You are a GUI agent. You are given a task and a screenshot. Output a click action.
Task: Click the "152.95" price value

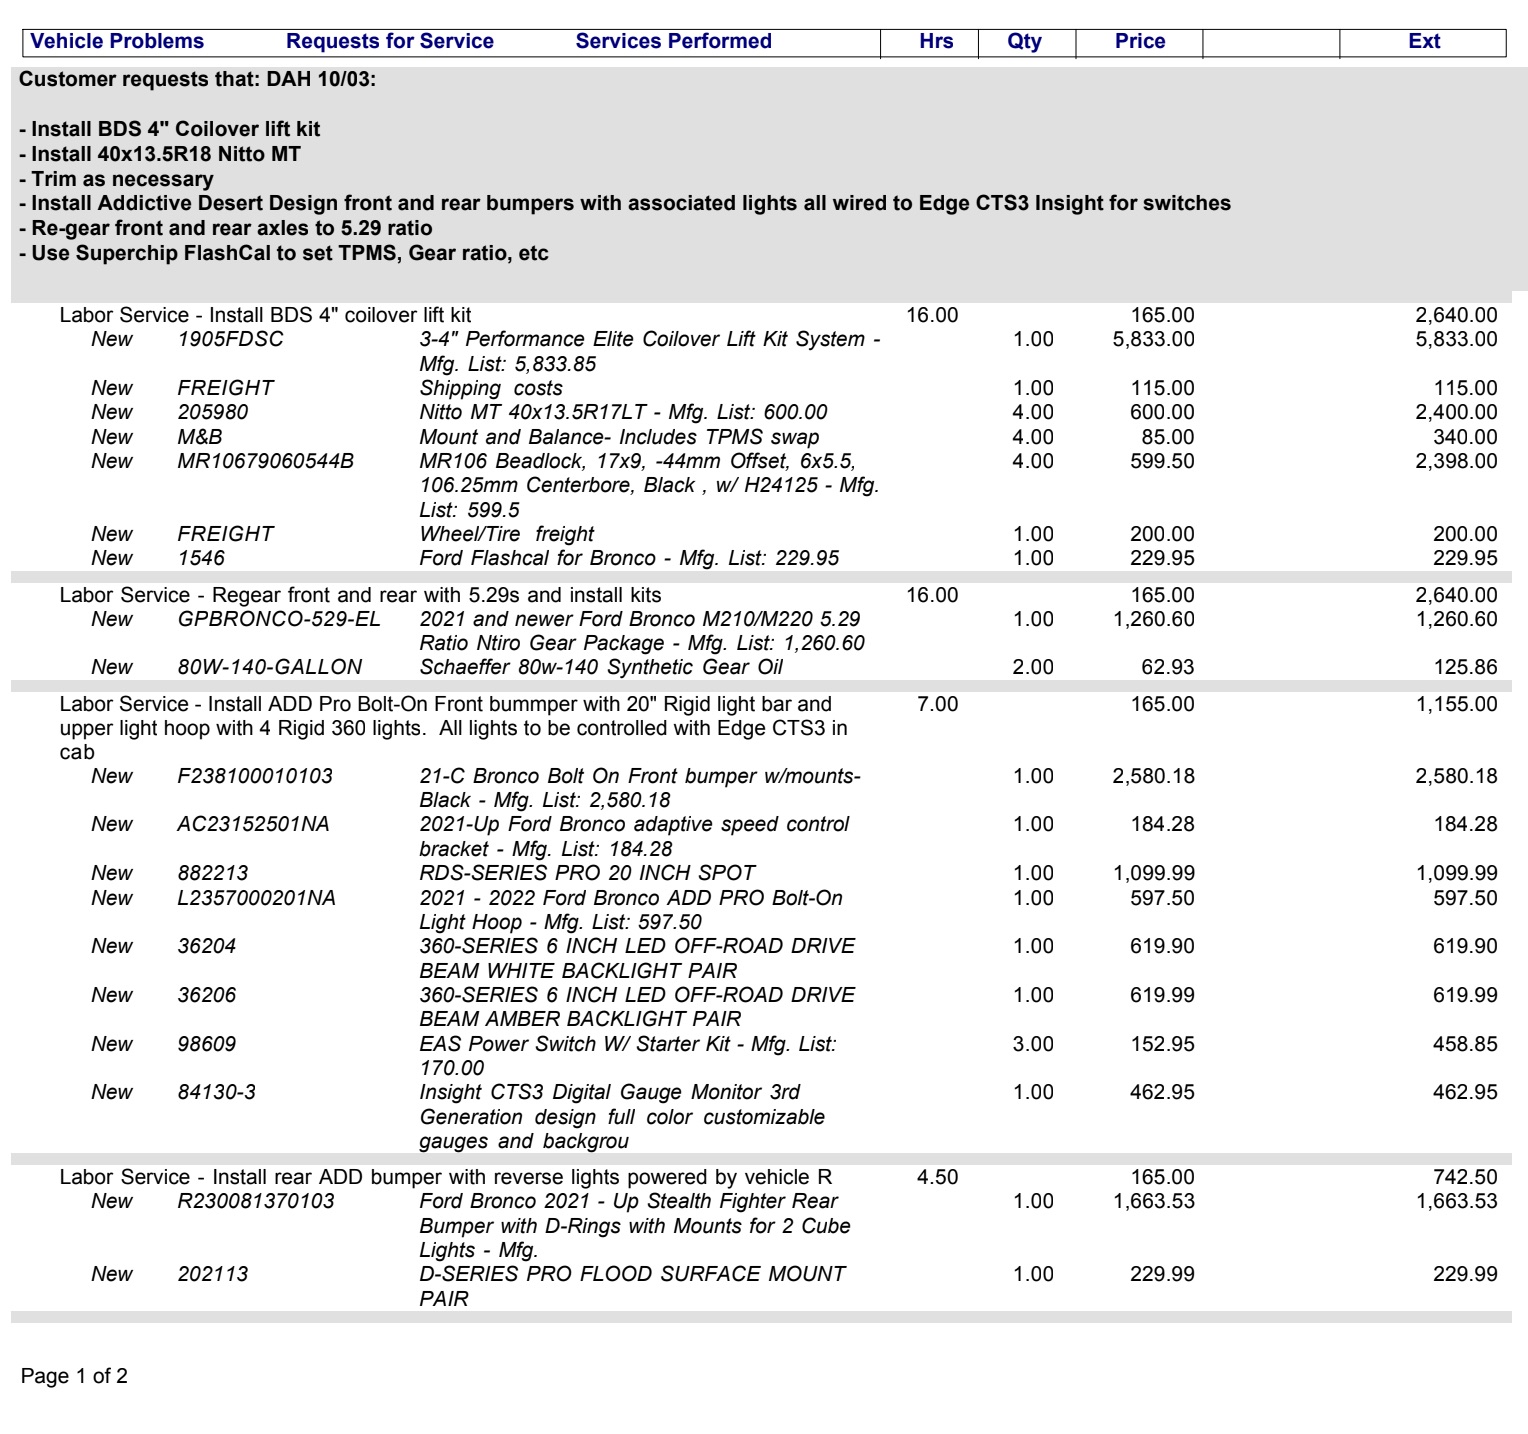(x=1162, y=1045)
